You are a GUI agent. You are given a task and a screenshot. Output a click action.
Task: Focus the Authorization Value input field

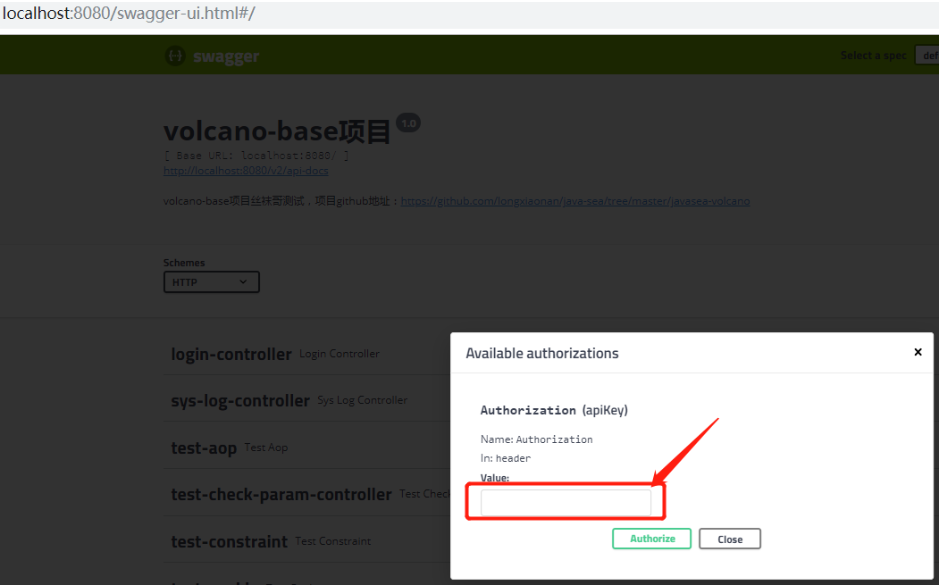pos(566,503)
